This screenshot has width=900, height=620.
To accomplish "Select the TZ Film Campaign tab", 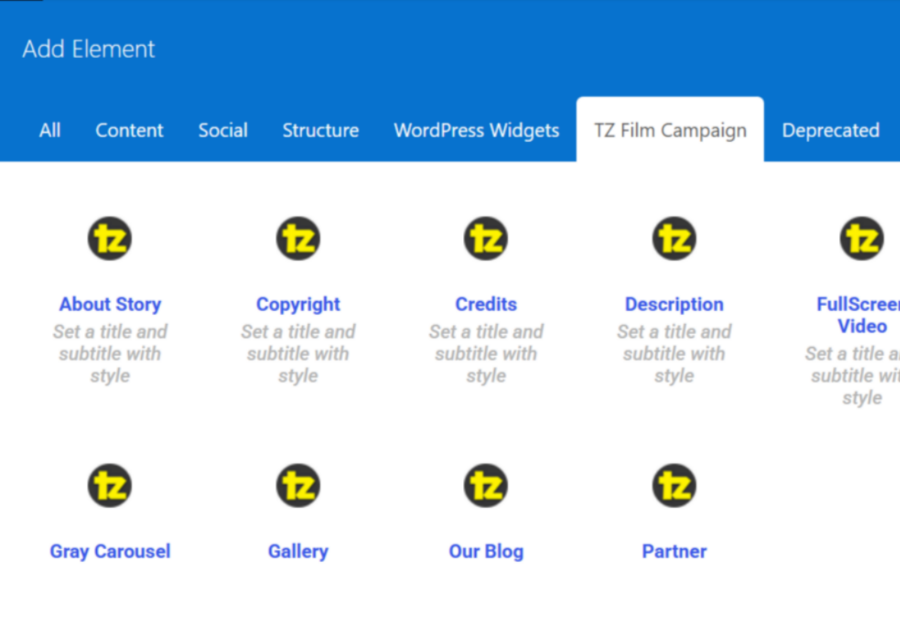I will [670, 130].
